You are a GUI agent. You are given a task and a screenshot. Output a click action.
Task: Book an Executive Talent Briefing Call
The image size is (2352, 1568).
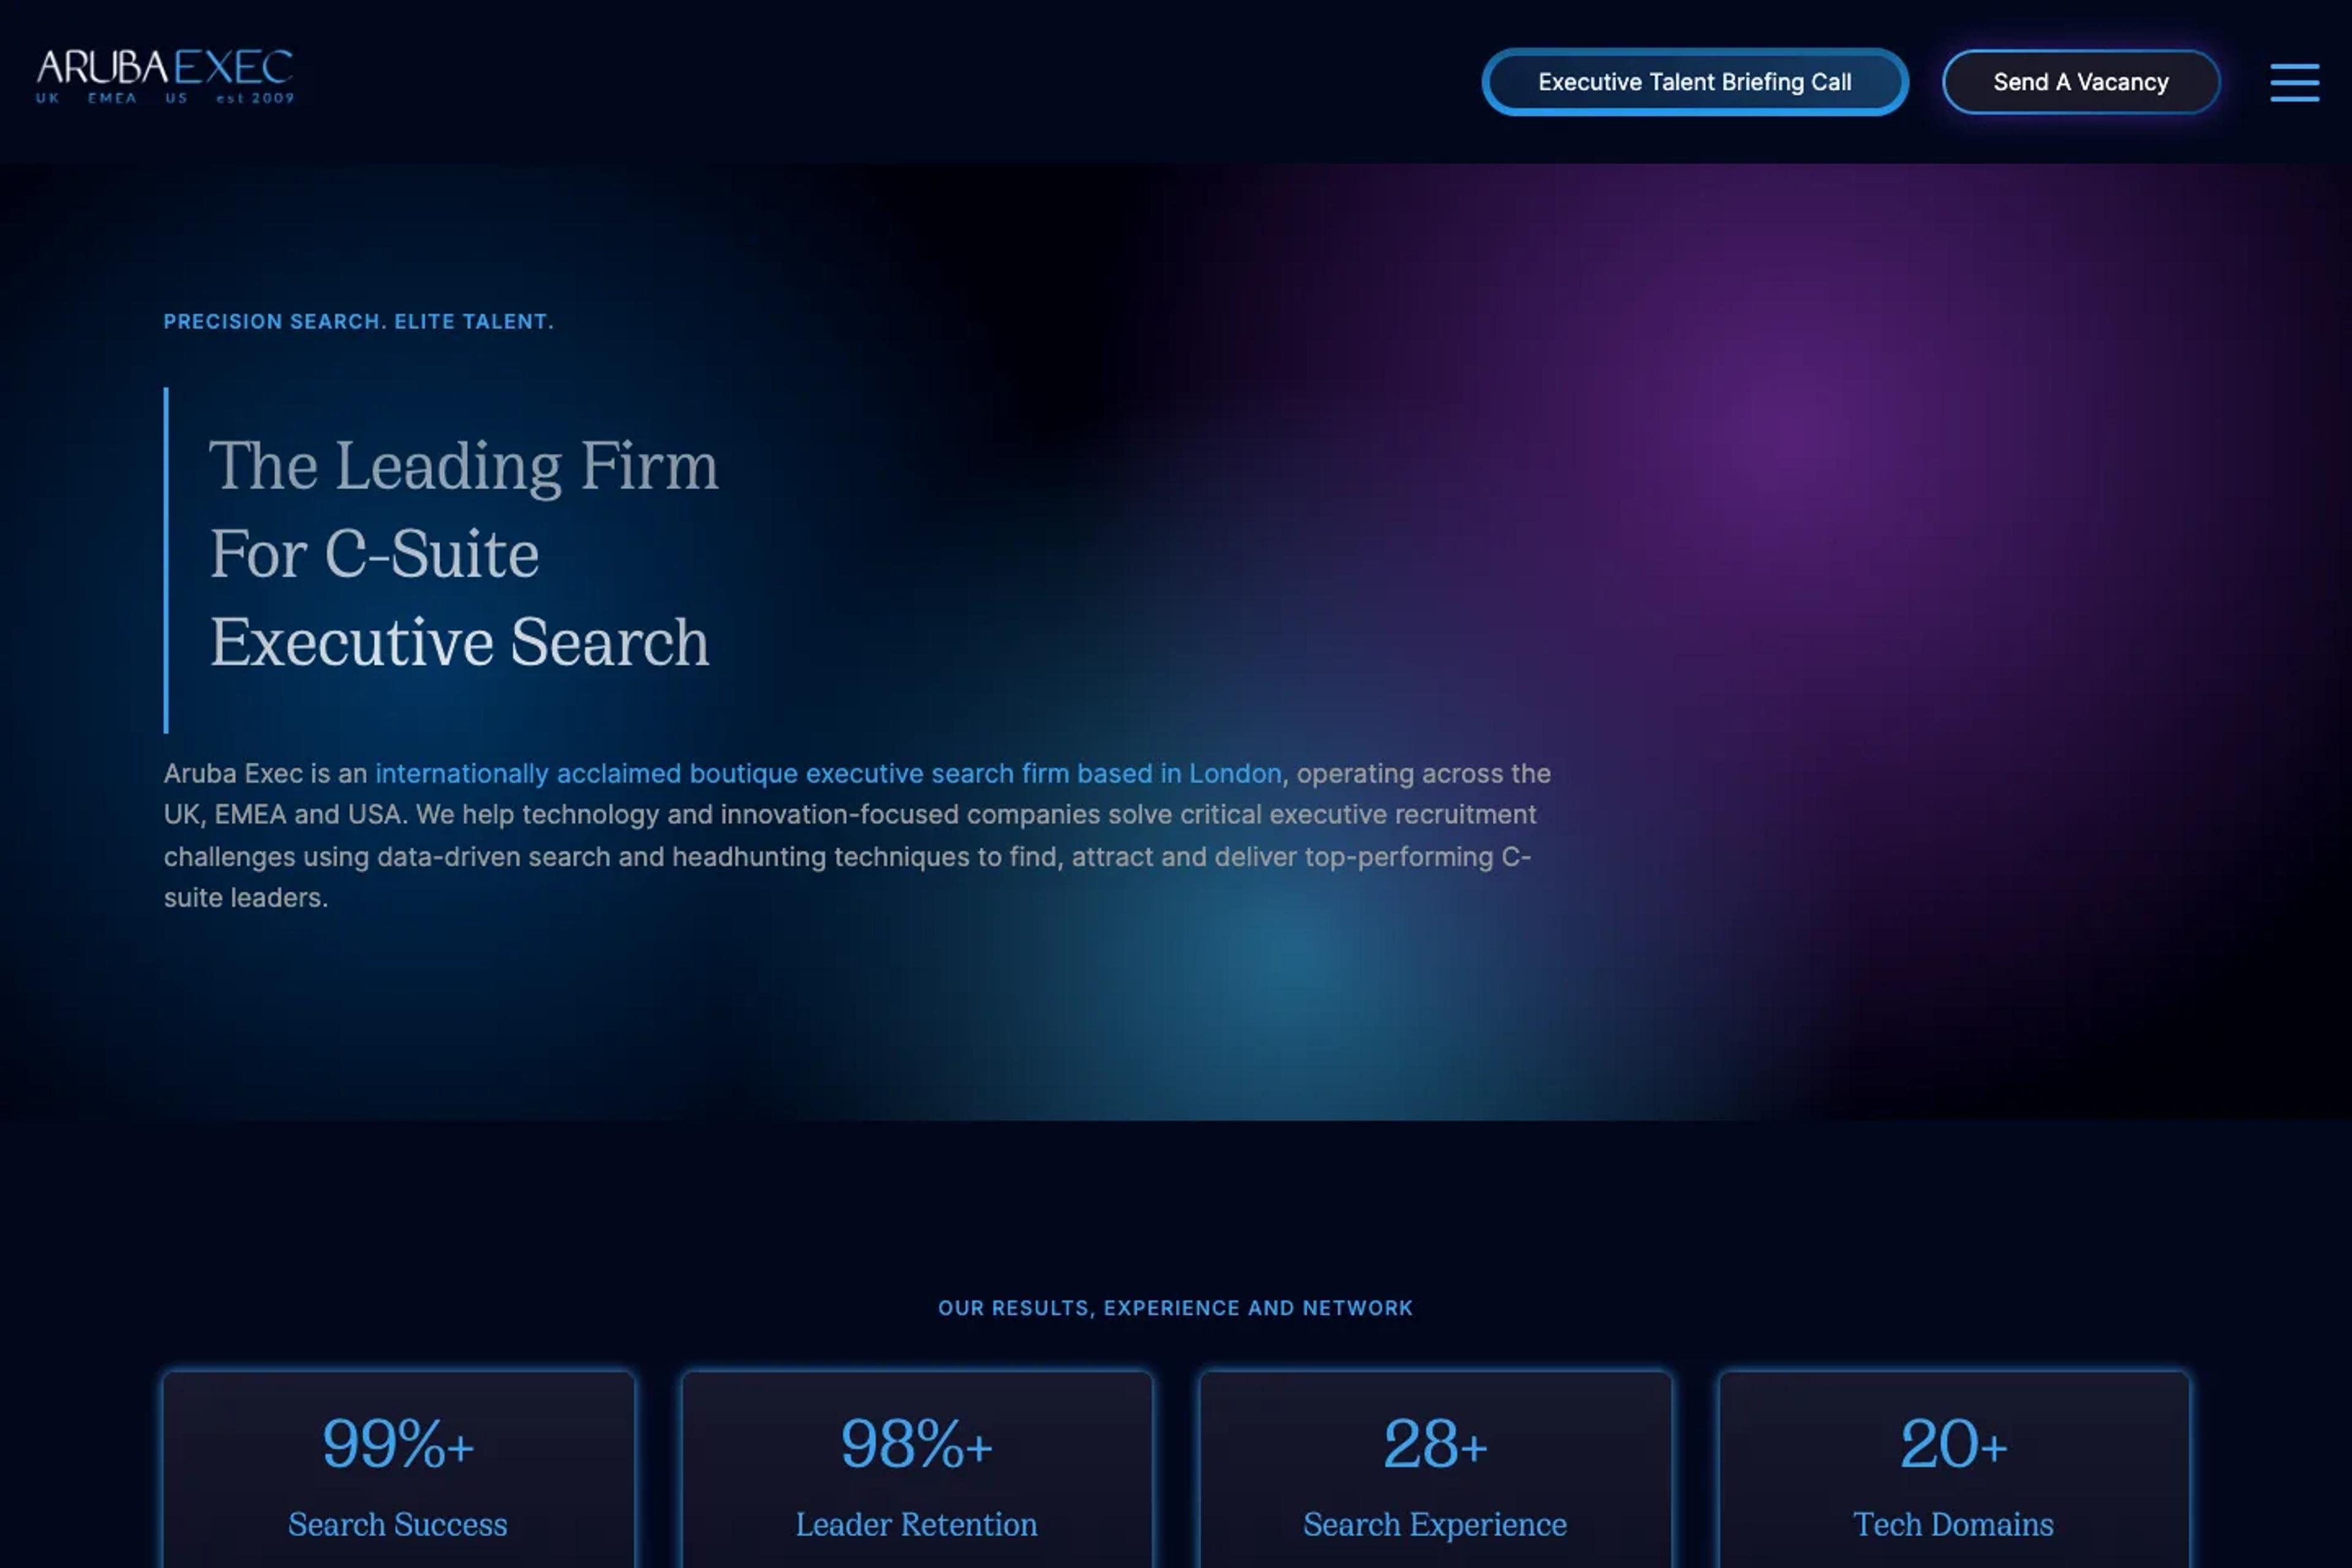tap(1694, 82)
